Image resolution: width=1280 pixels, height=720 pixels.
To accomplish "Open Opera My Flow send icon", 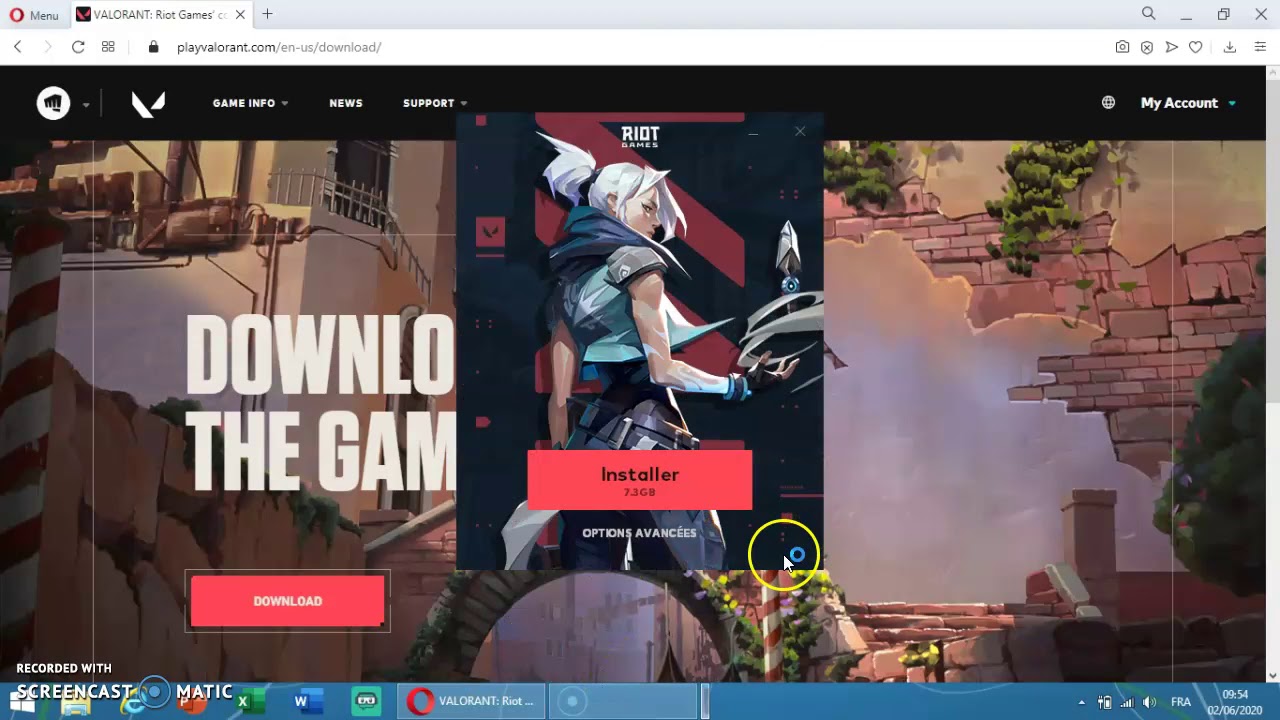I will (x=1171, y=47).
